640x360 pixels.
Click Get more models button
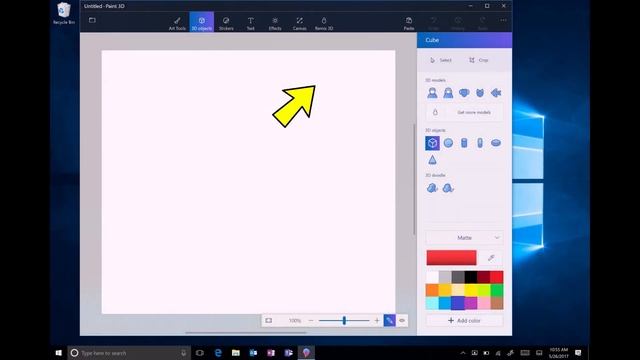pyautogui.click(x=464, y=112)
